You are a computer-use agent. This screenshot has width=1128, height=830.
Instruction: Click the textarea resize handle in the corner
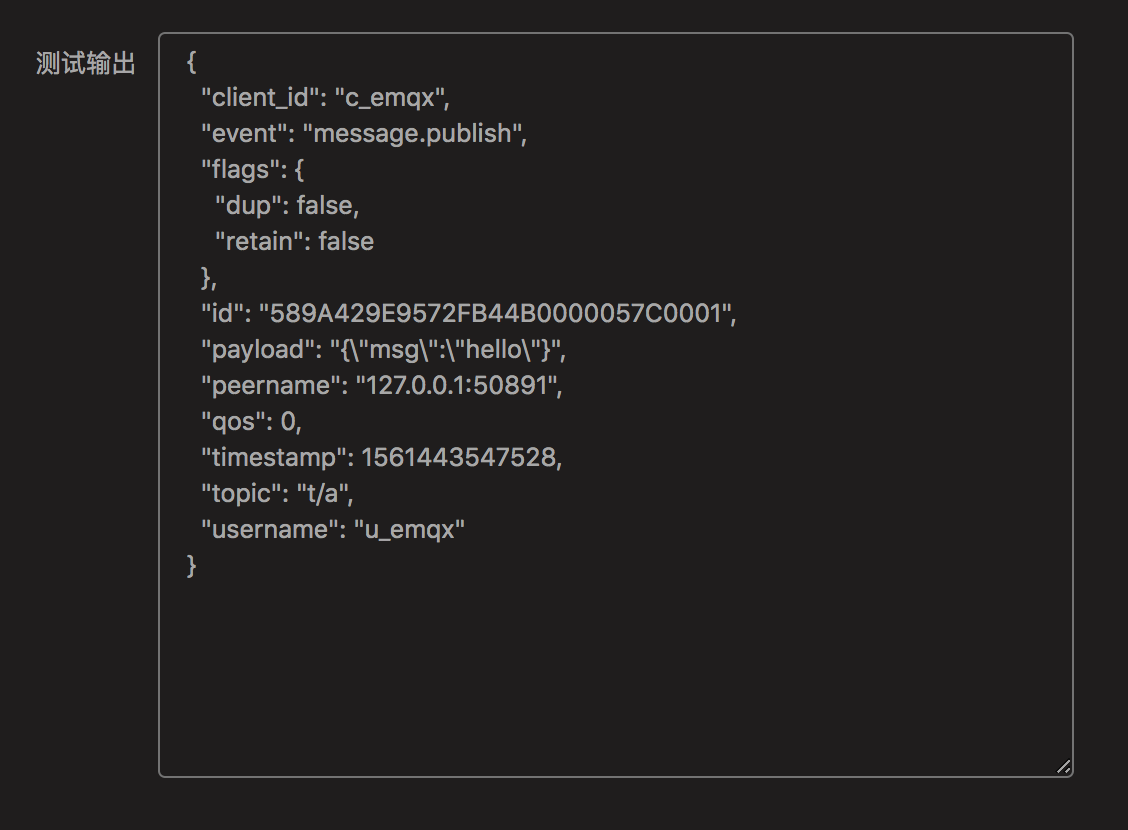coord(1063,767)
